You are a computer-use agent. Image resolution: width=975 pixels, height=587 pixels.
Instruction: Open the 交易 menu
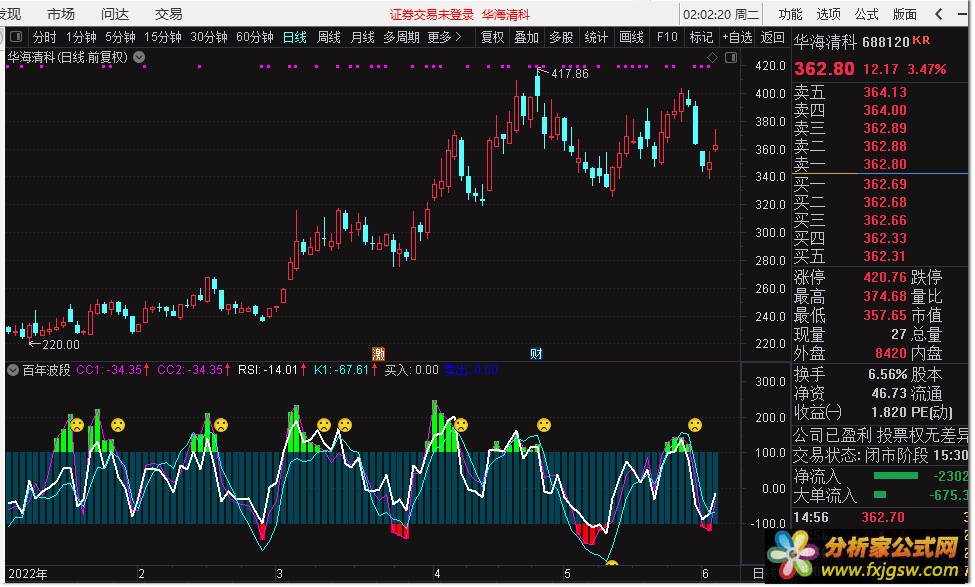[169, 14]
